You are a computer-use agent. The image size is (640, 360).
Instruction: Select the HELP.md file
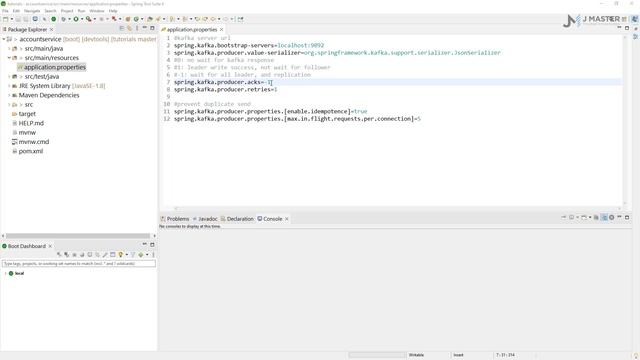coord(31,123)
